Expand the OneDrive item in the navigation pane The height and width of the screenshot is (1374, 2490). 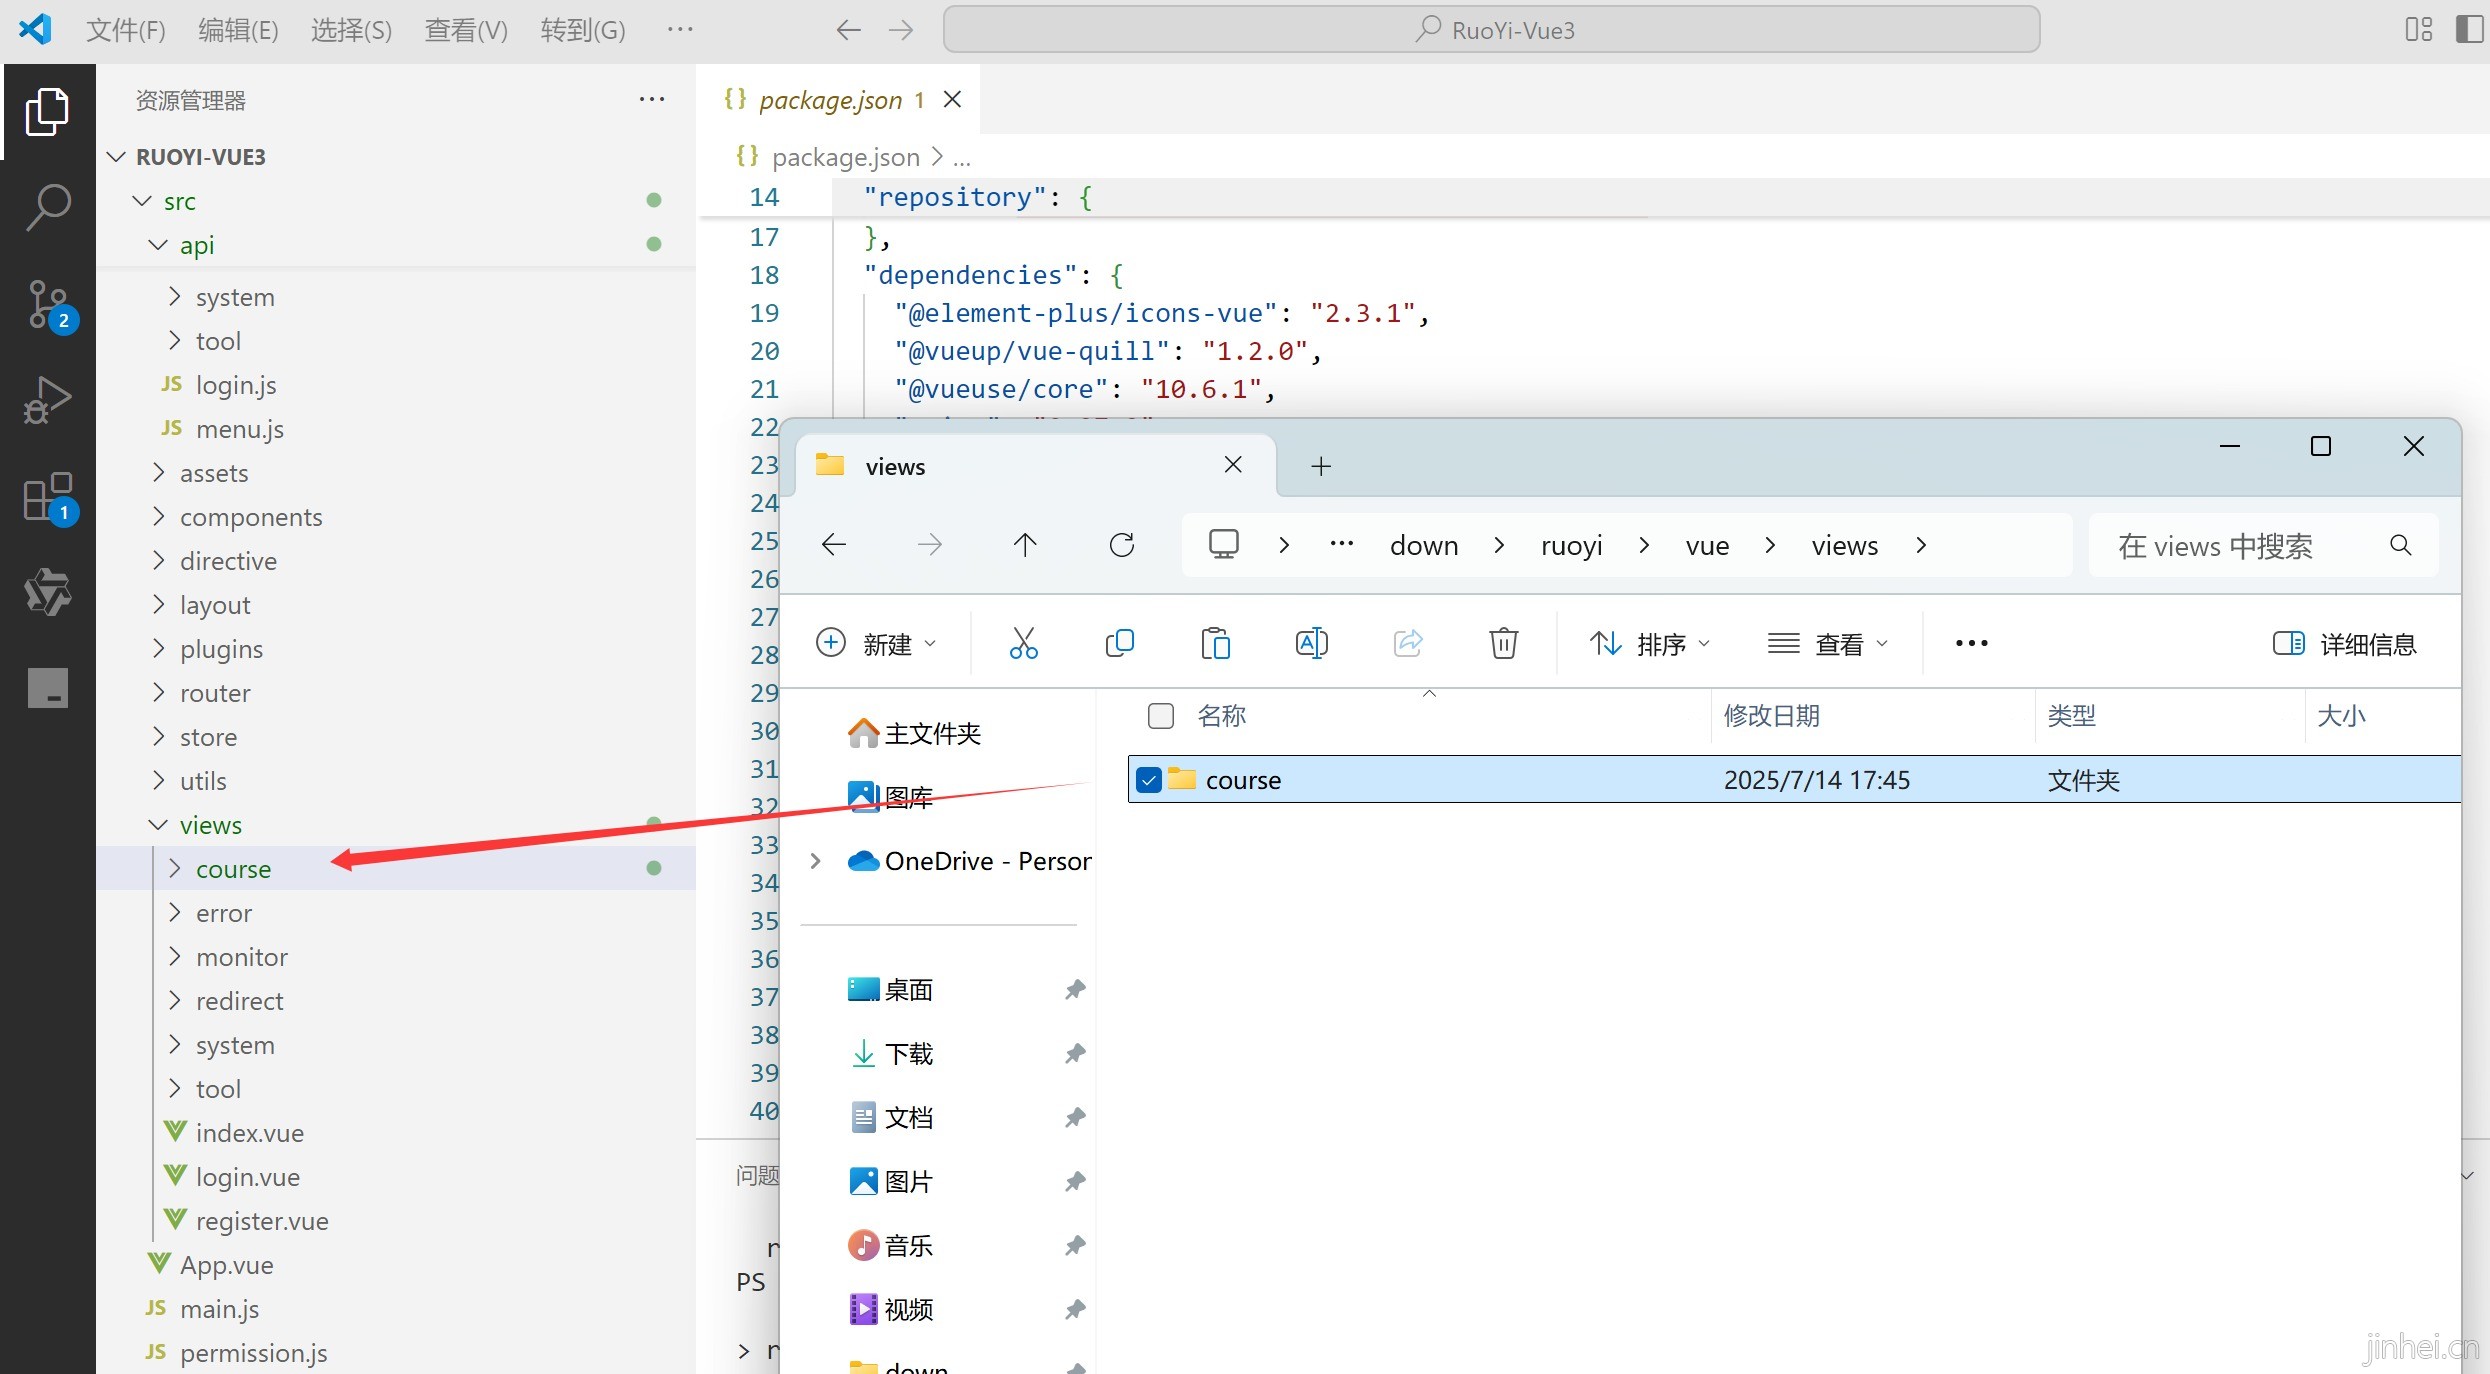point(816,861)
